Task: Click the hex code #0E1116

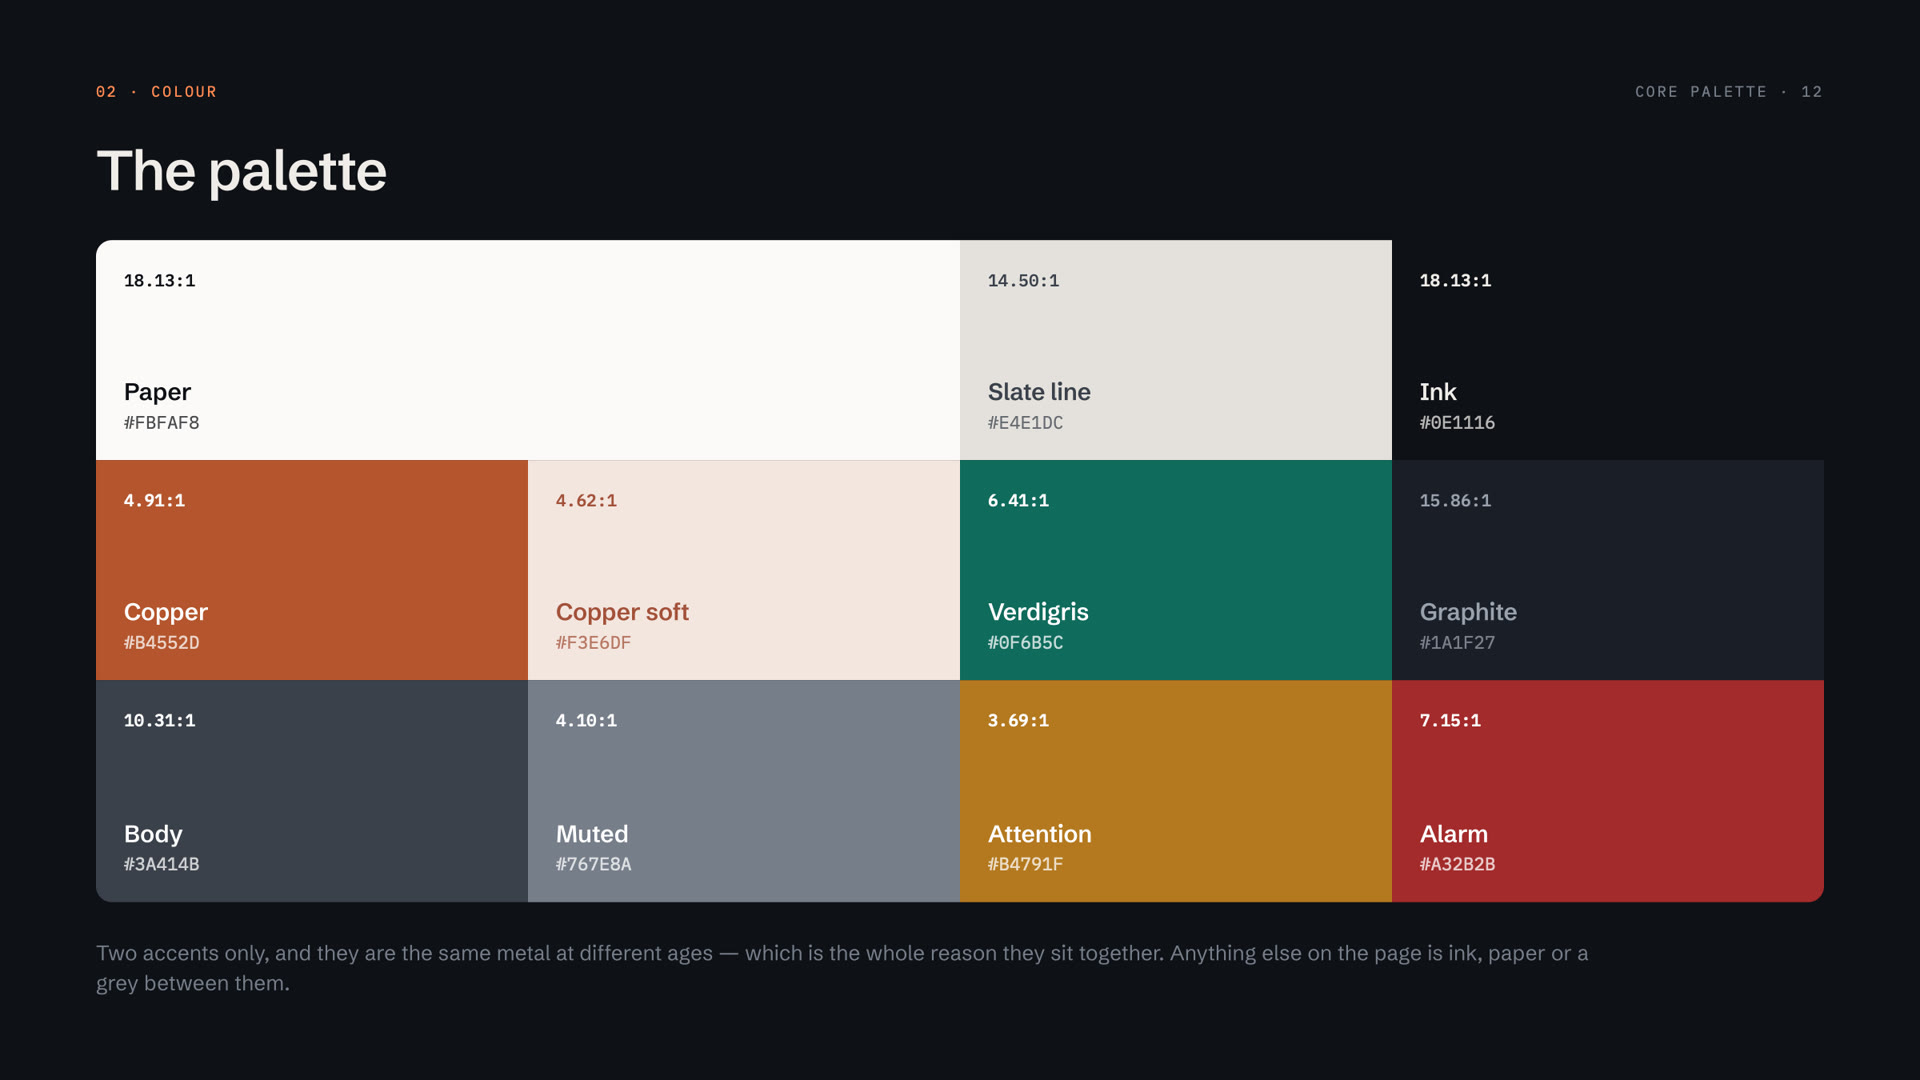Action: [x=1457, y=423]
